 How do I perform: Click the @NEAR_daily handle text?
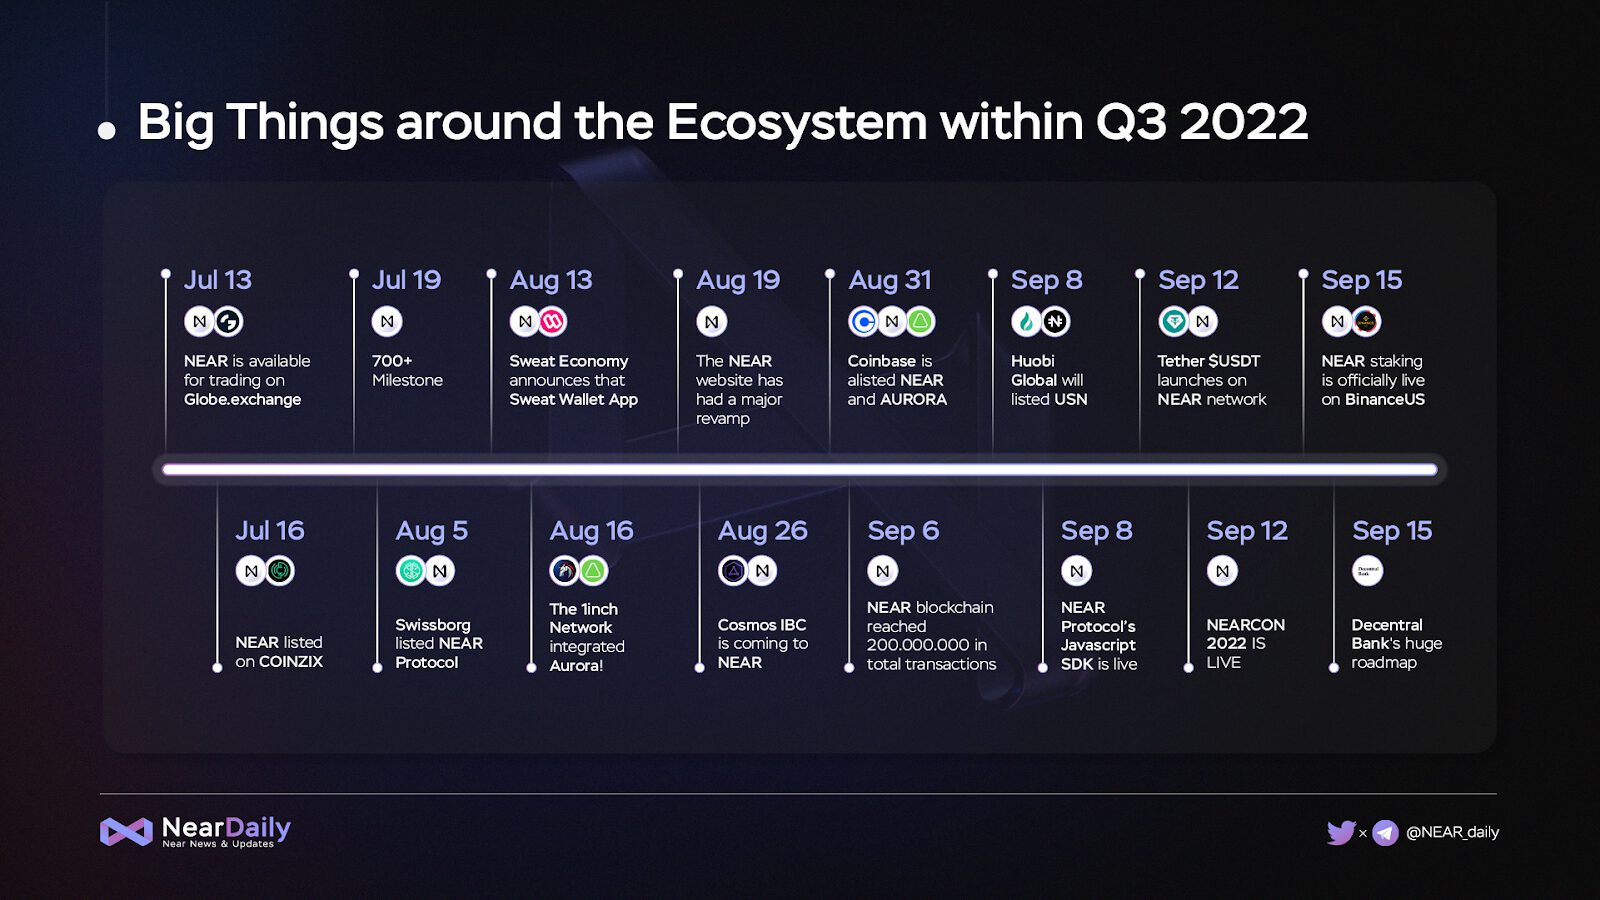point(1452,832)
